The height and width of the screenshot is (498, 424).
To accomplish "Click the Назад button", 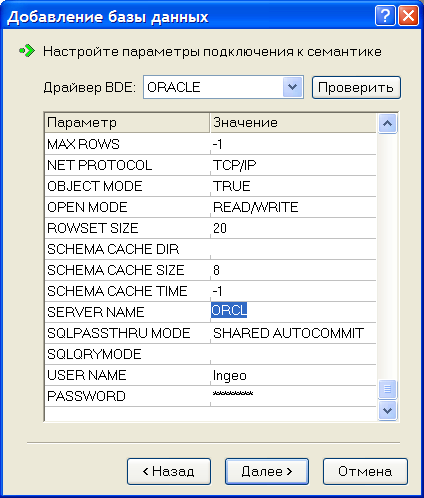I will [x=169, y=471].
